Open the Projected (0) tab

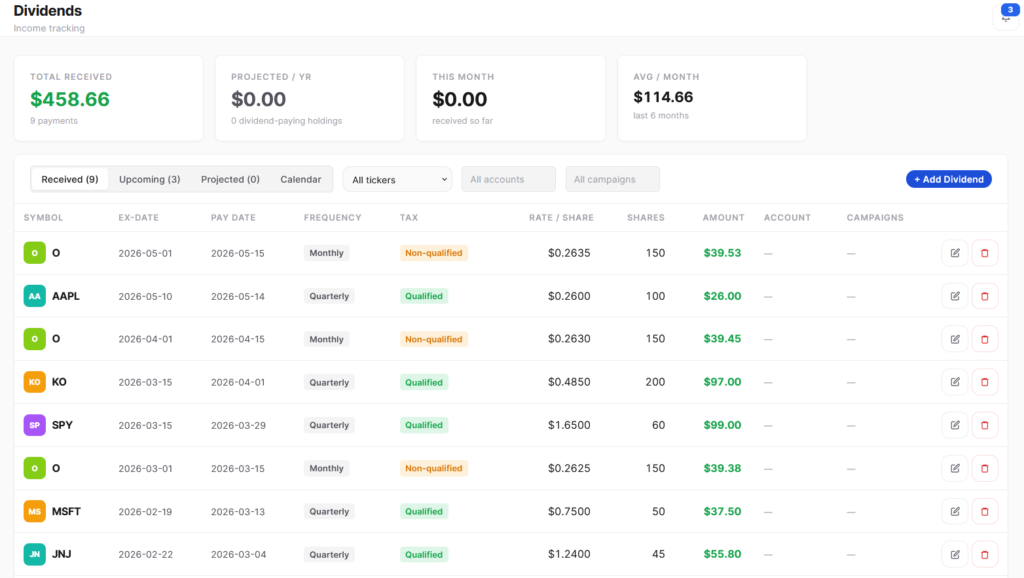point(230,179)
